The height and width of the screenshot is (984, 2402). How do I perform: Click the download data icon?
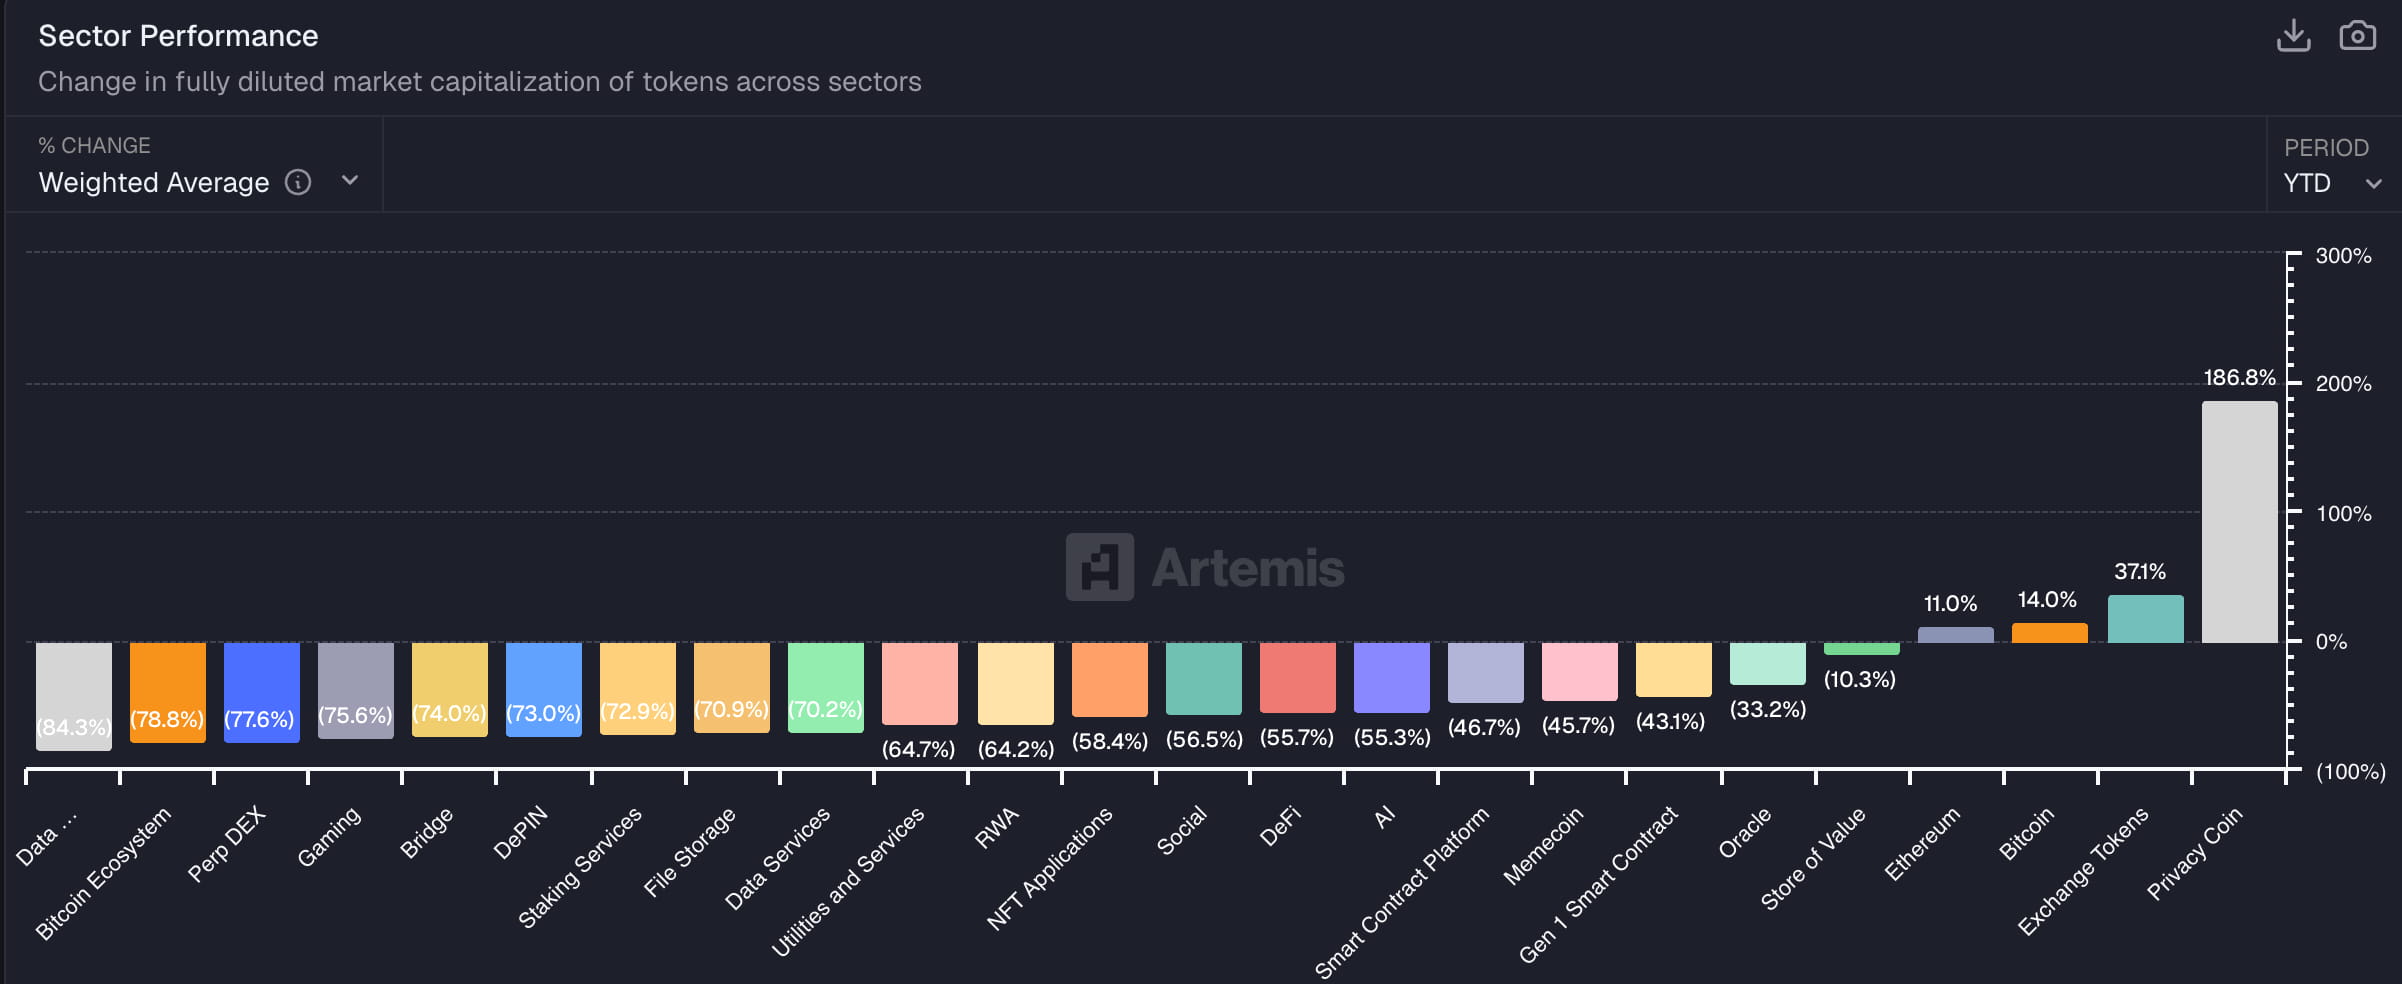(2293, 36)
